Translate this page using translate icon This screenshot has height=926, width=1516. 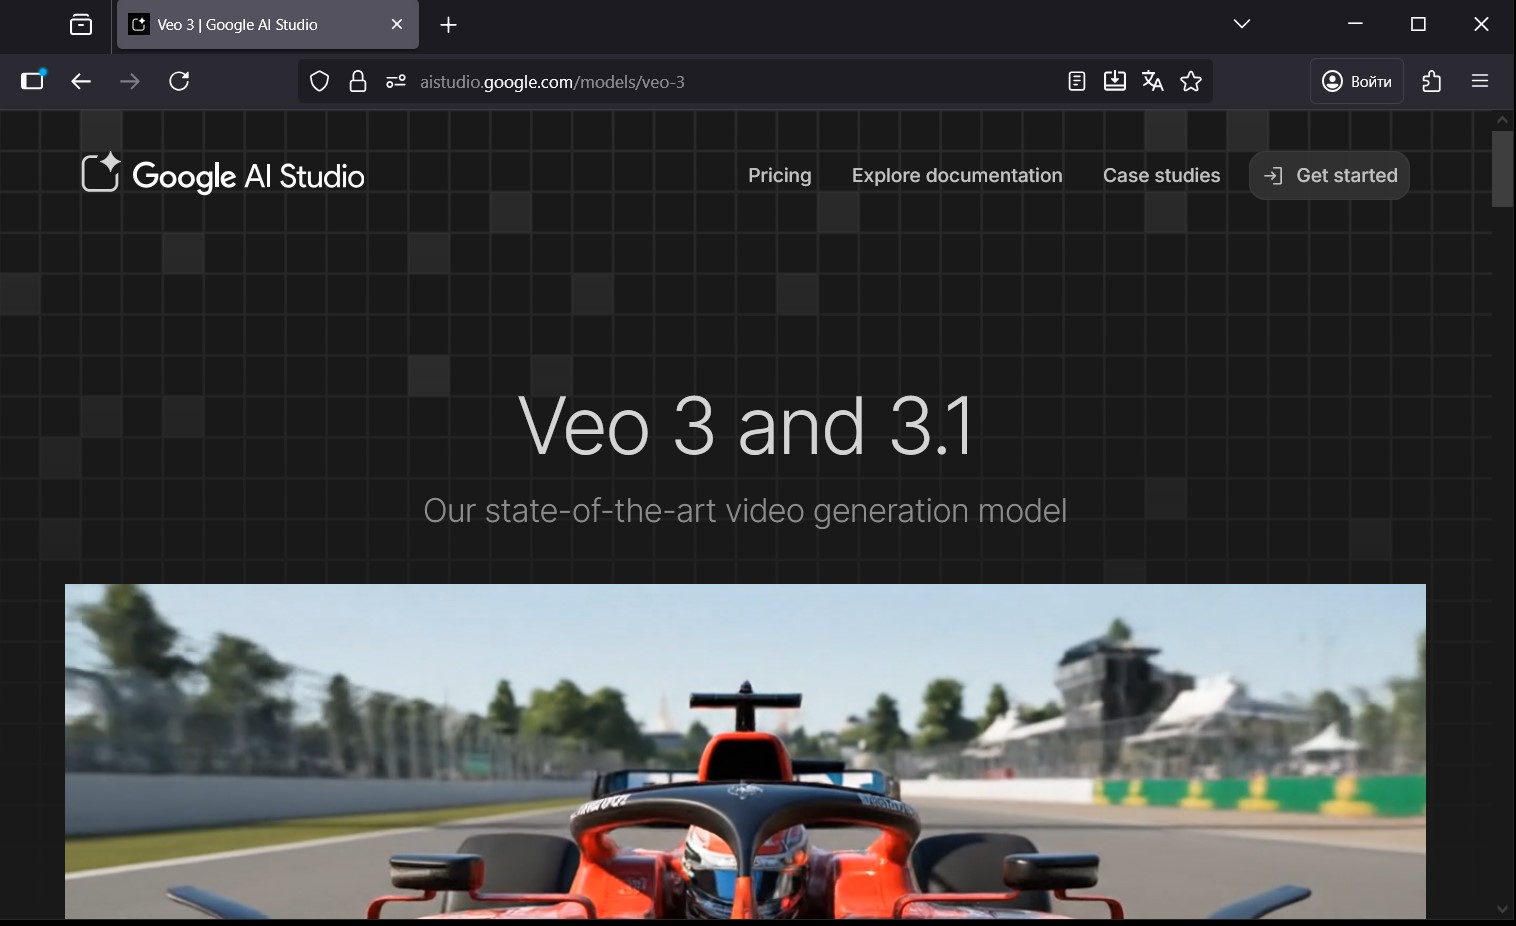(x=1152, y=82)
